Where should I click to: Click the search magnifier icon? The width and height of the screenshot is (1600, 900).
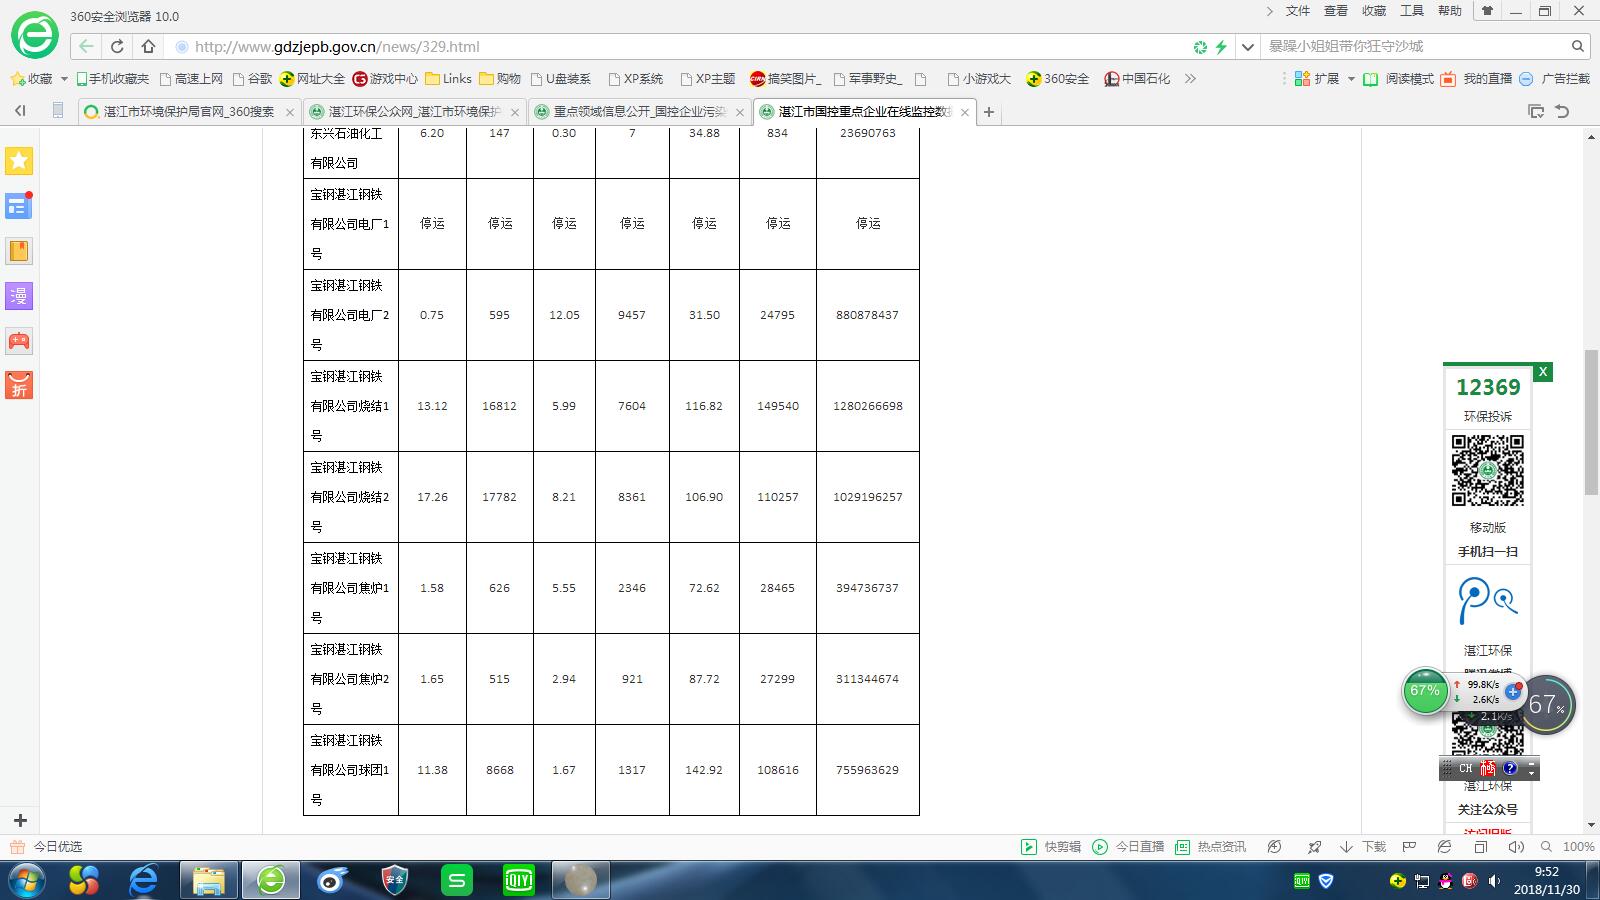(1578, 46)
